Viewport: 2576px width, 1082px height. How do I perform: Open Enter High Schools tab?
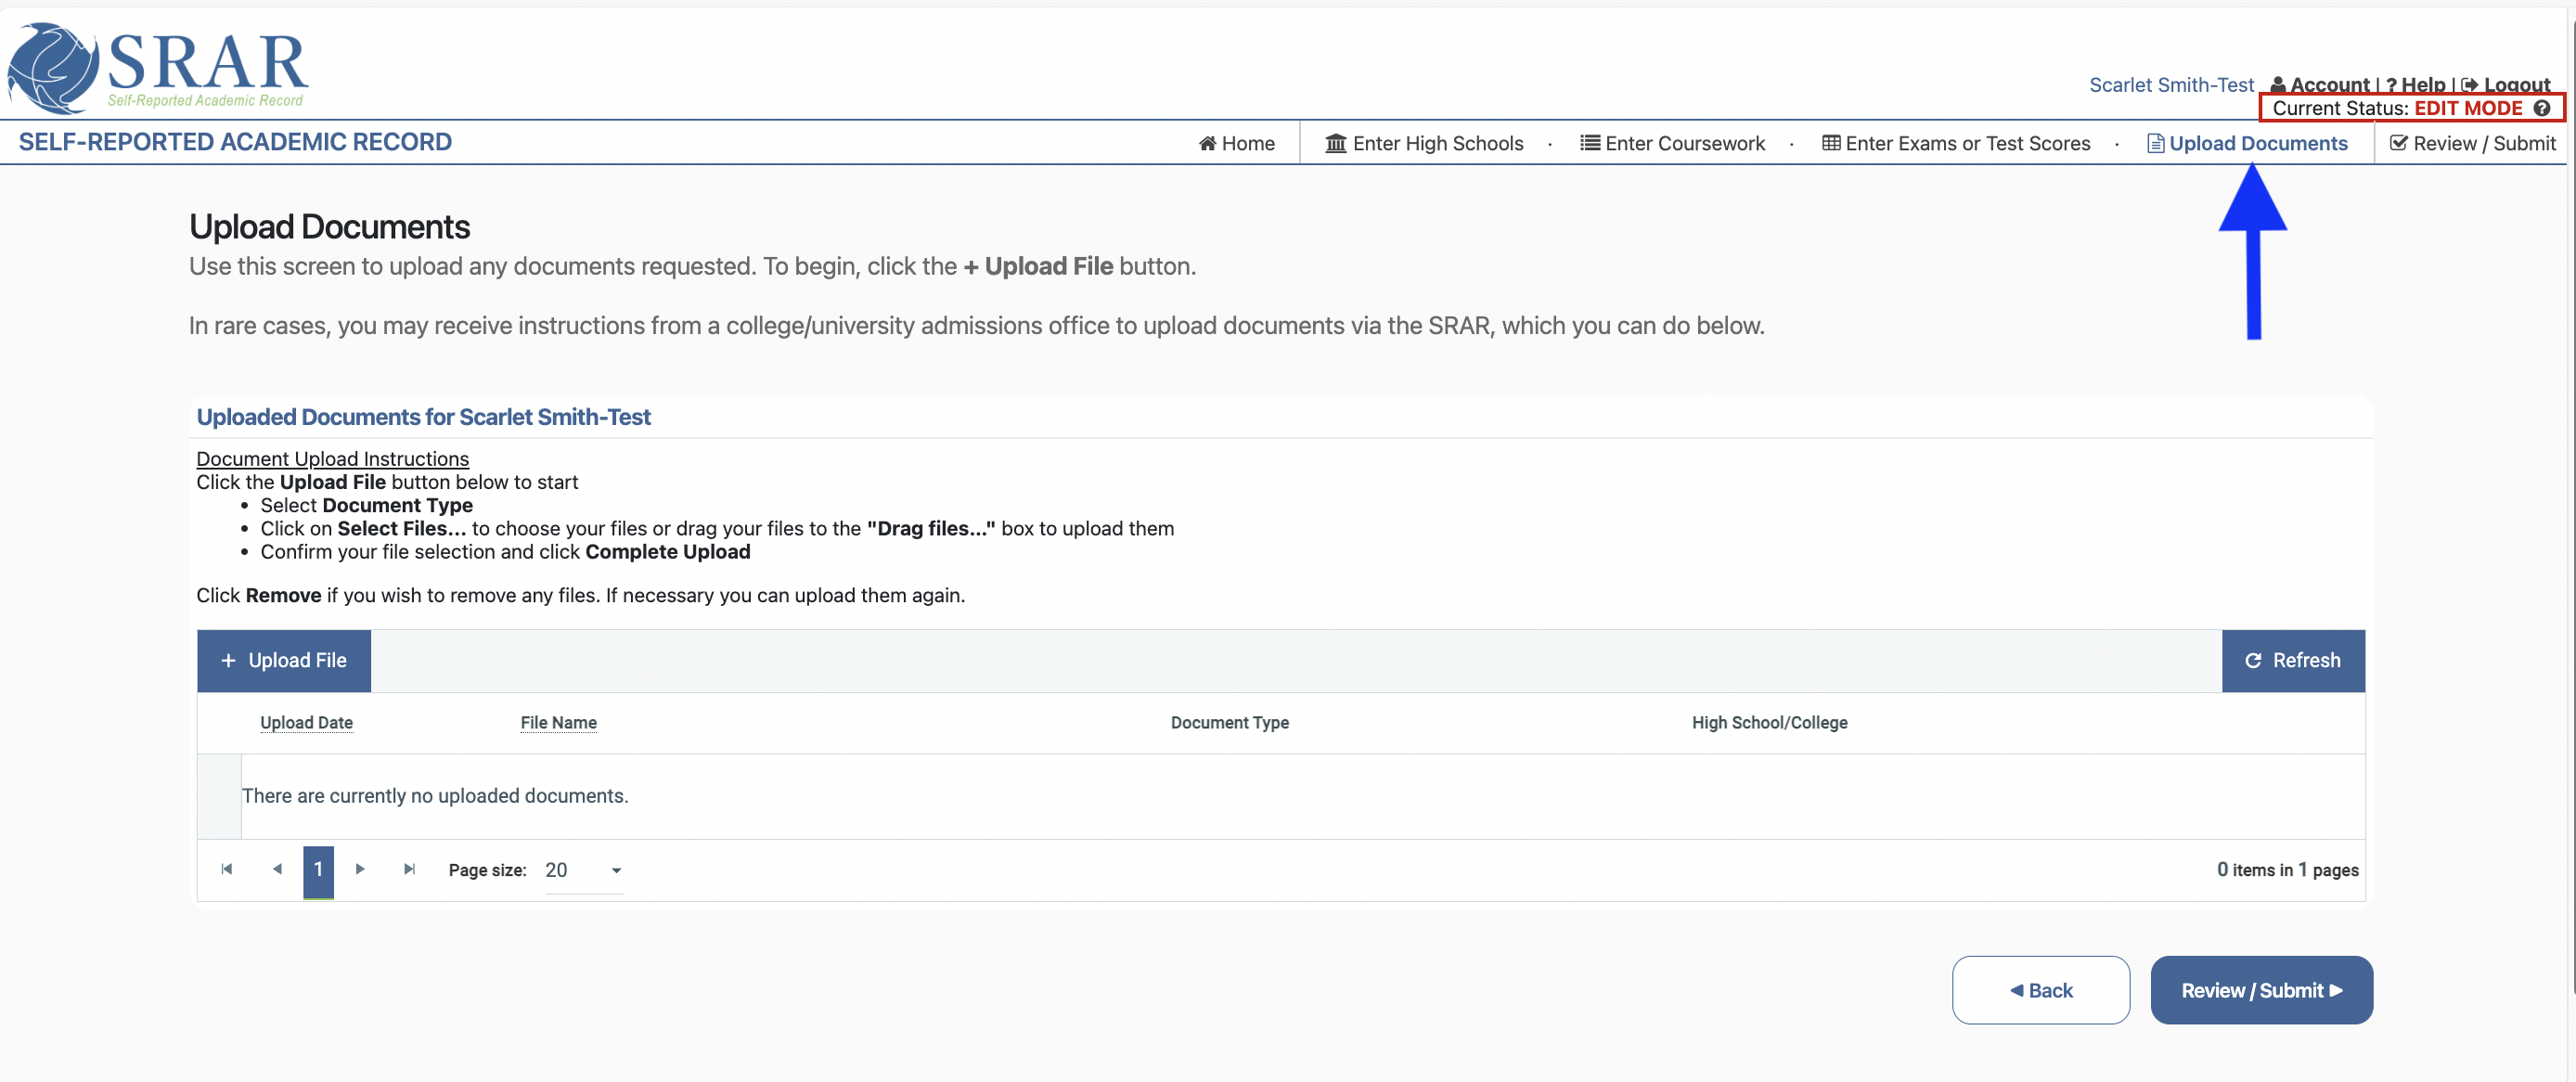[x=1424, y=143]
